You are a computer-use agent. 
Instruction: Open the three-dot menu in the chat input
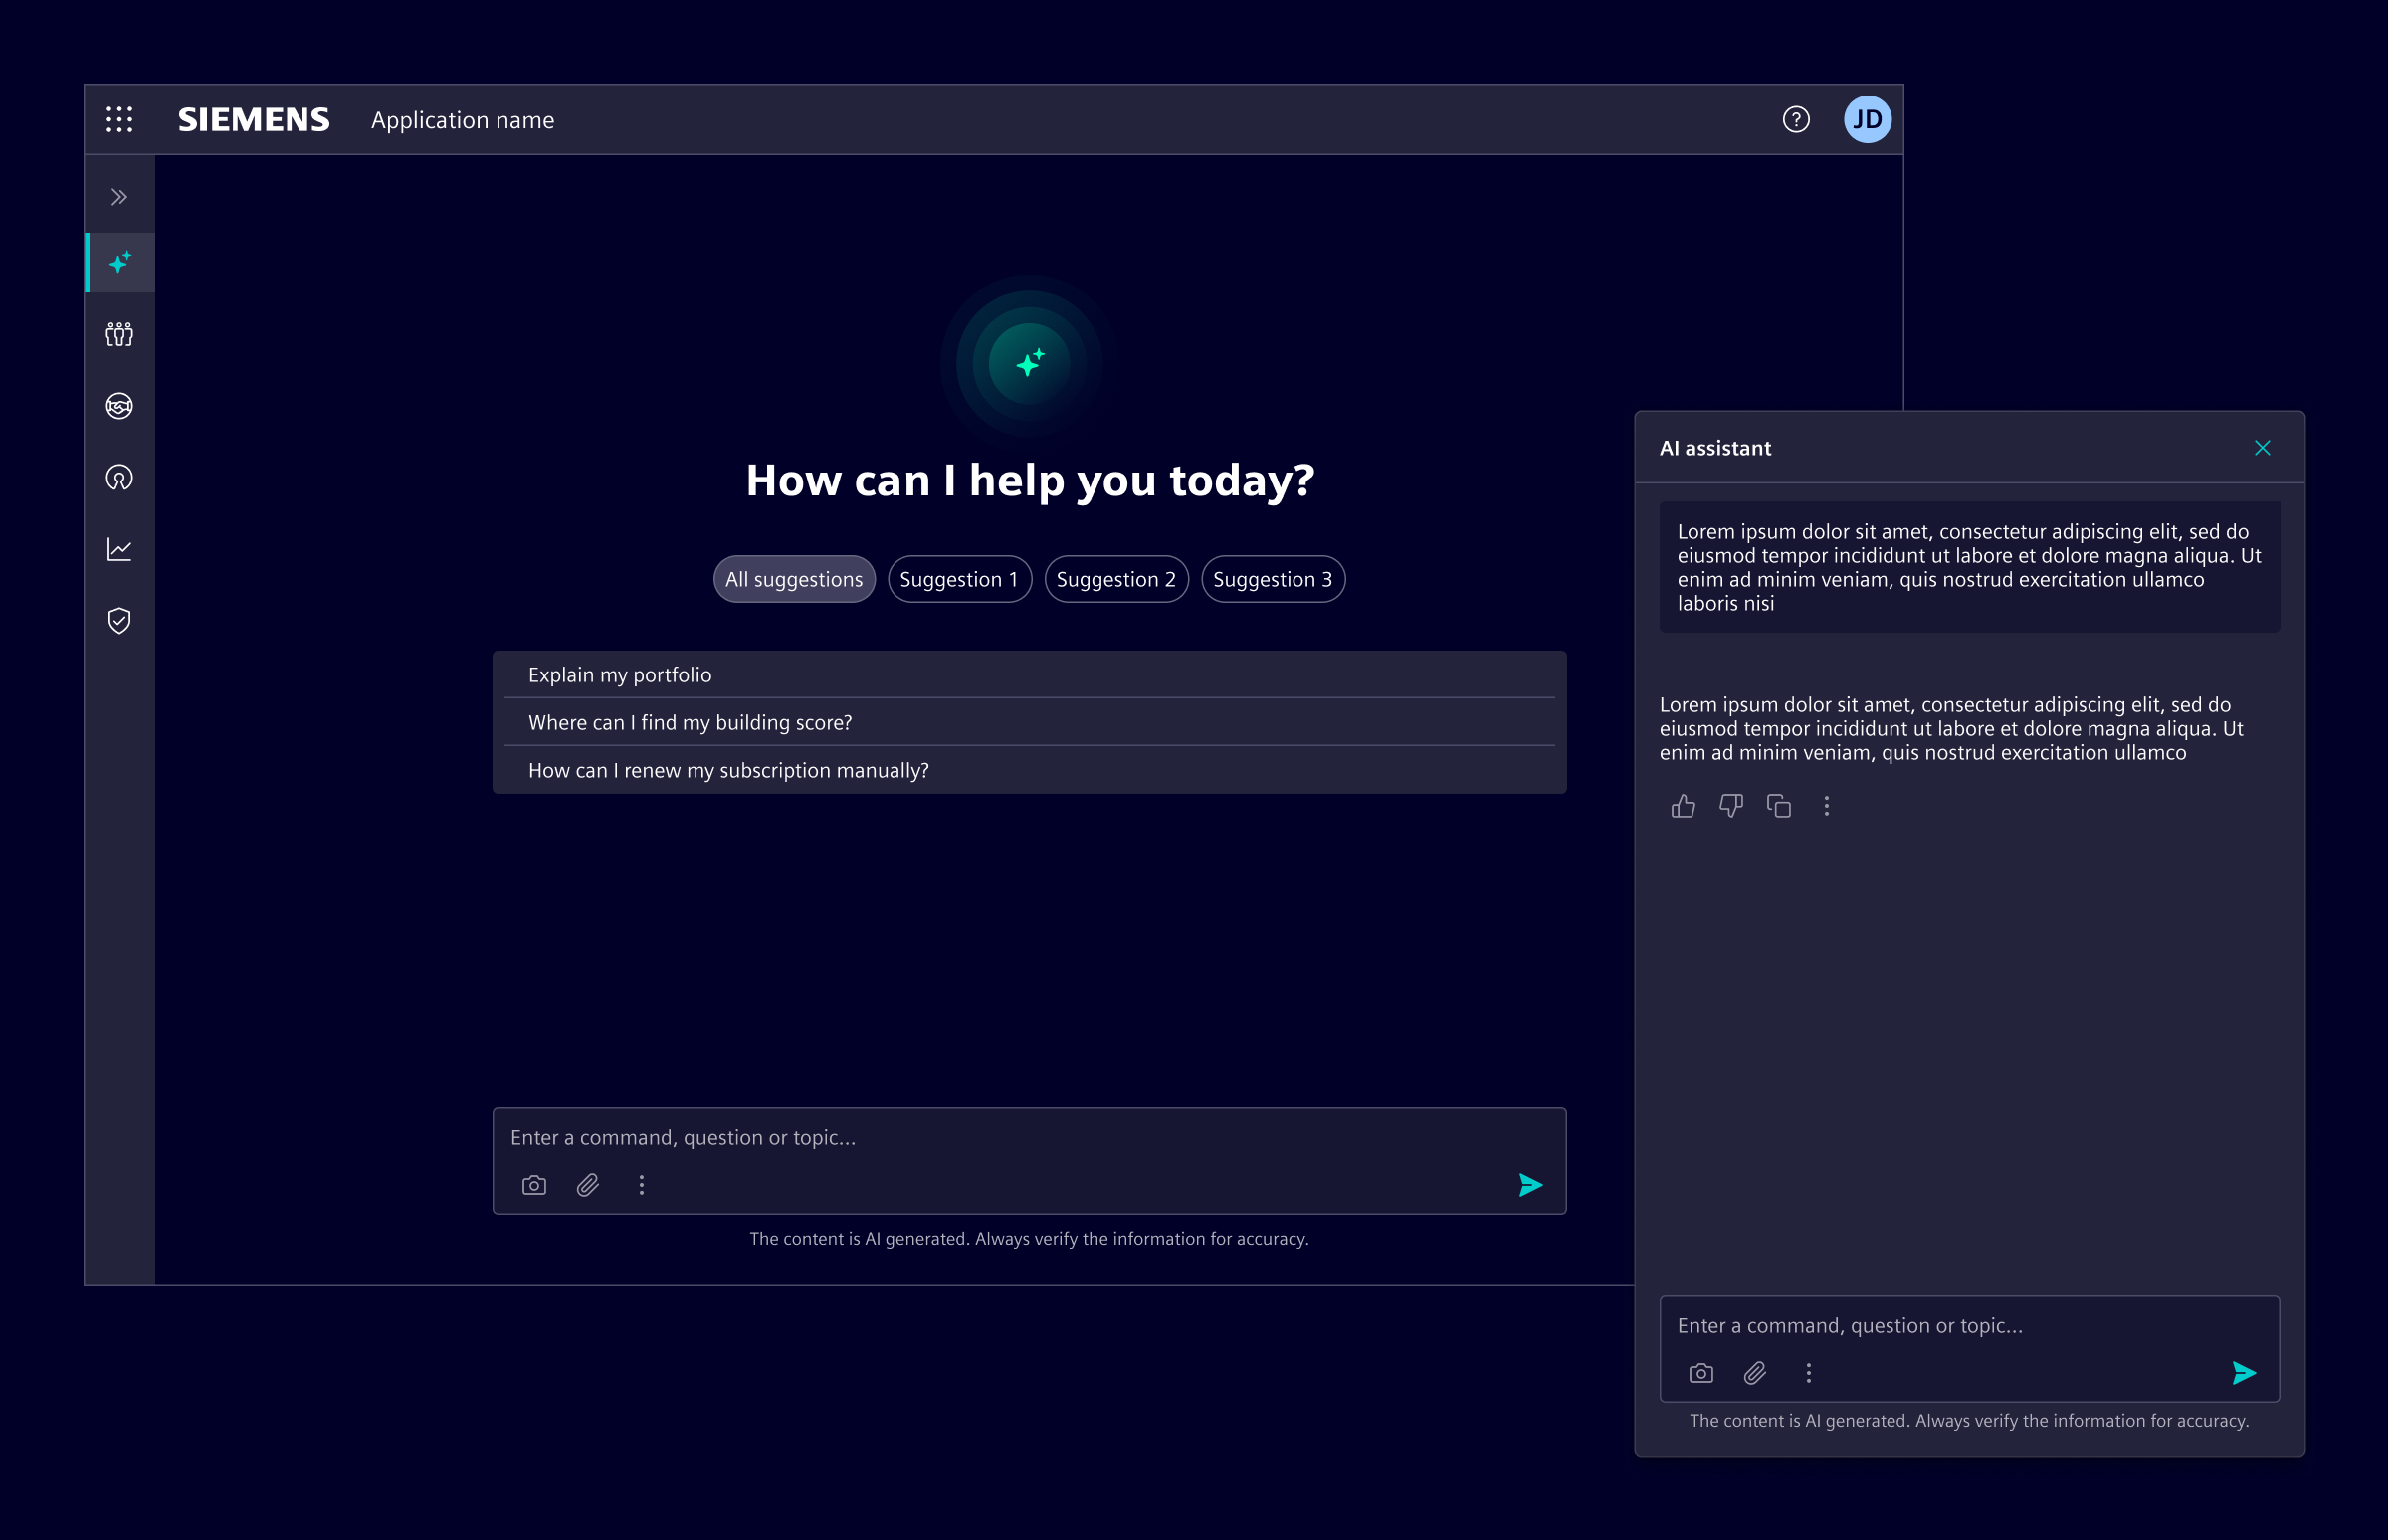pyautogui.click(x=641, y=1184)
